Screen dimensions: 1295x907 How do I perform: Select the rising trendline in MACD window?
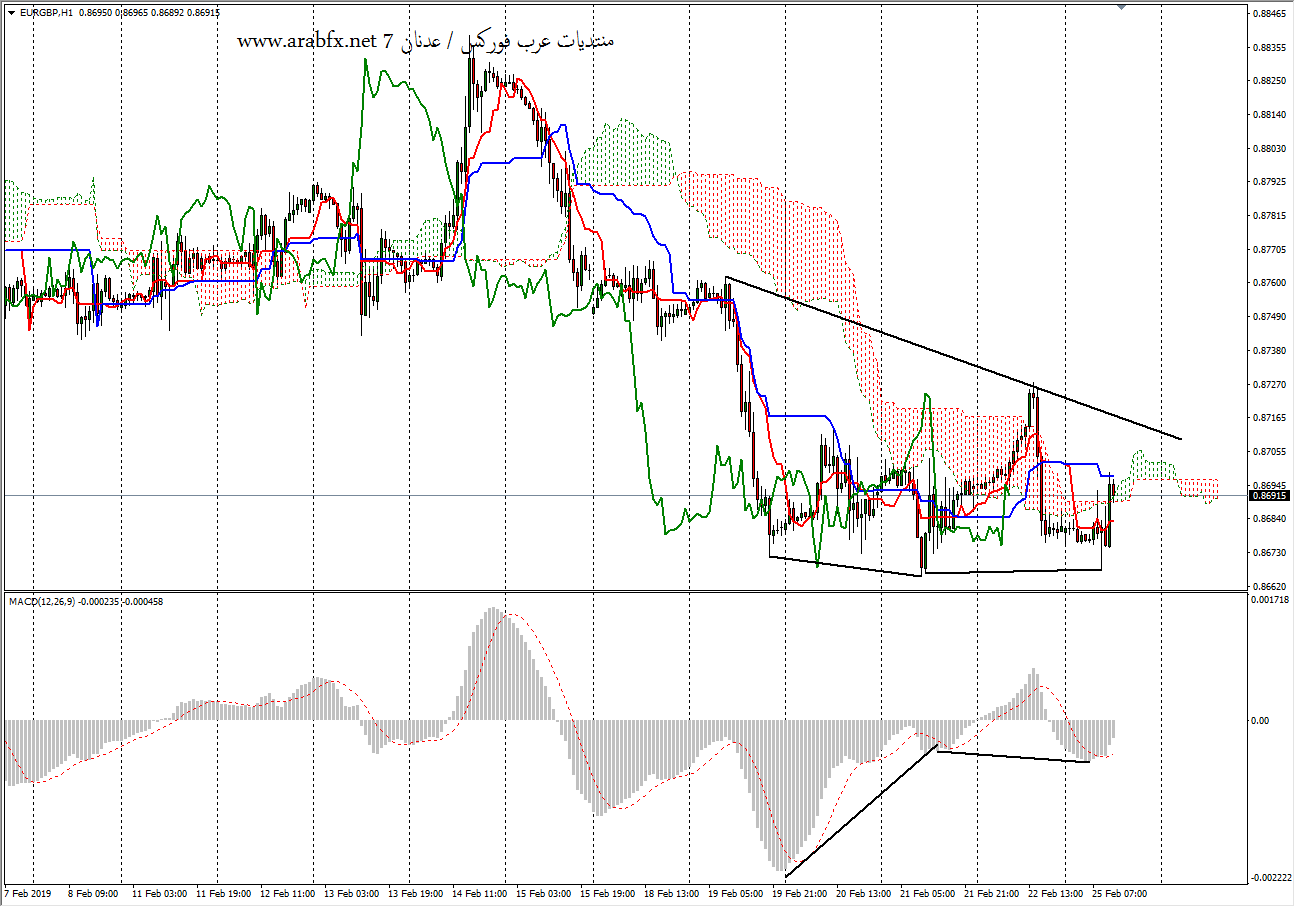tap(861, 811)
